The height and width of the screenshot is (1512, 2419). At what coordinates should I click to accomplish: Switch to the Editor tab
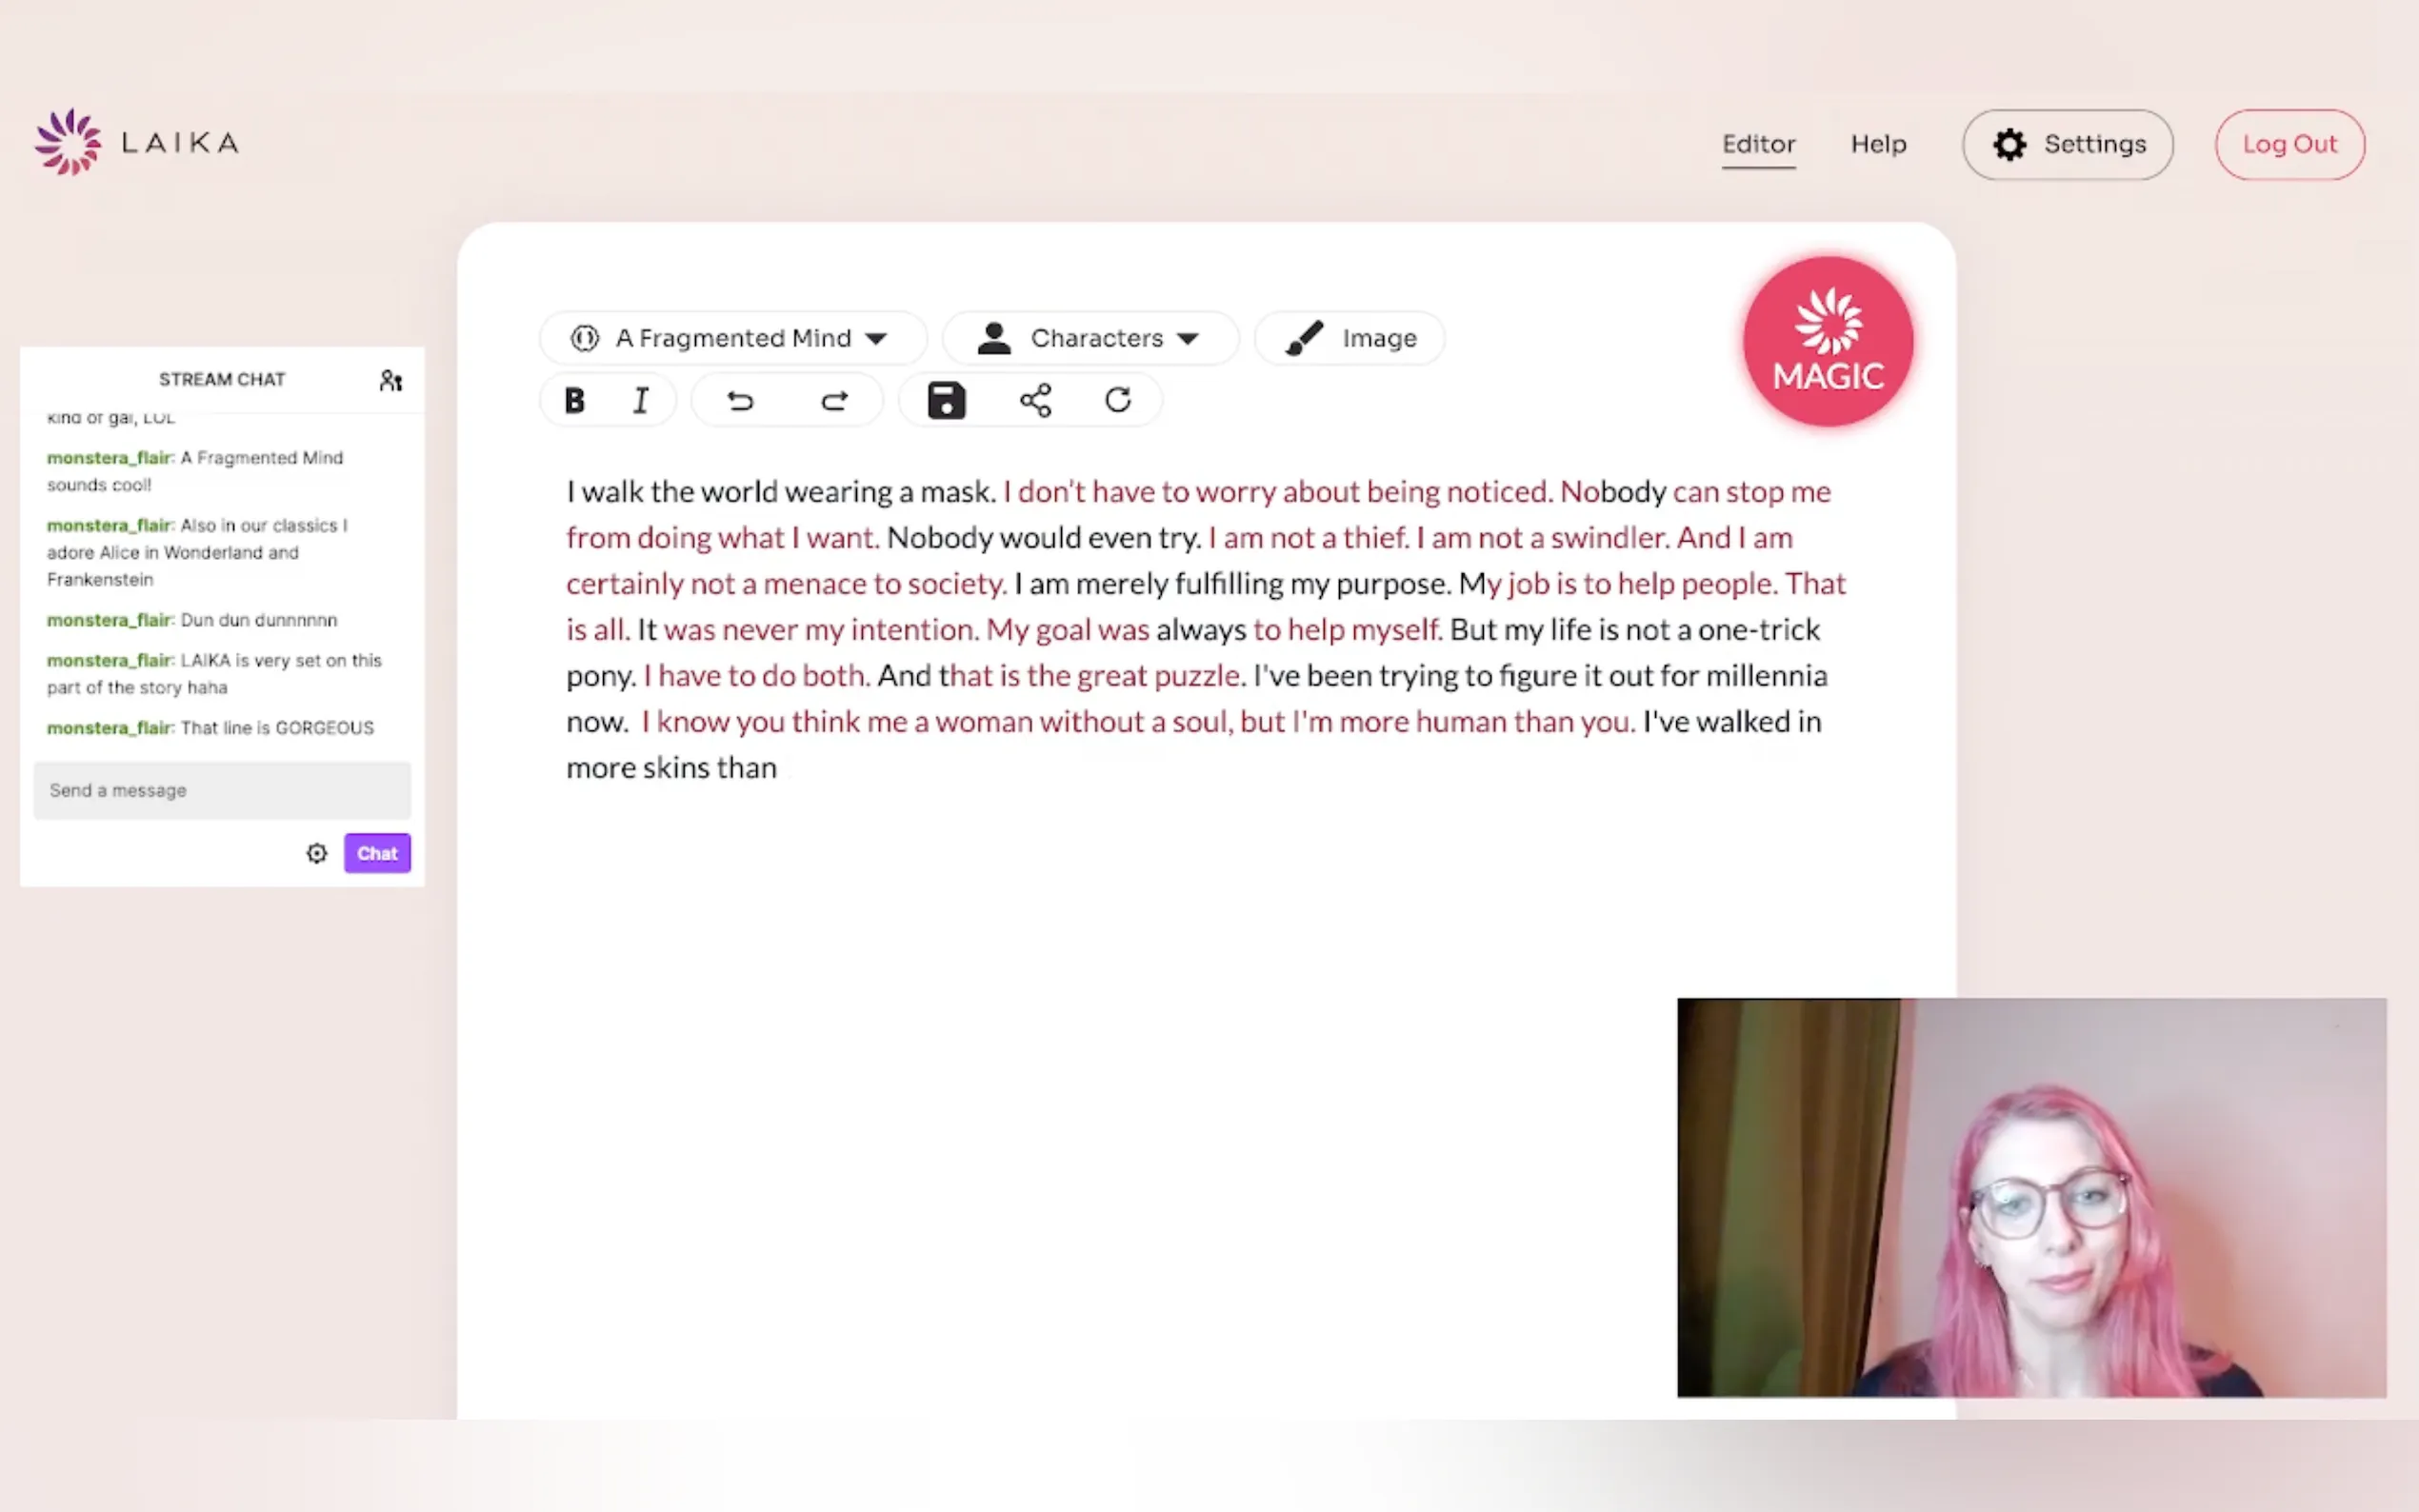pos(1758,145)
